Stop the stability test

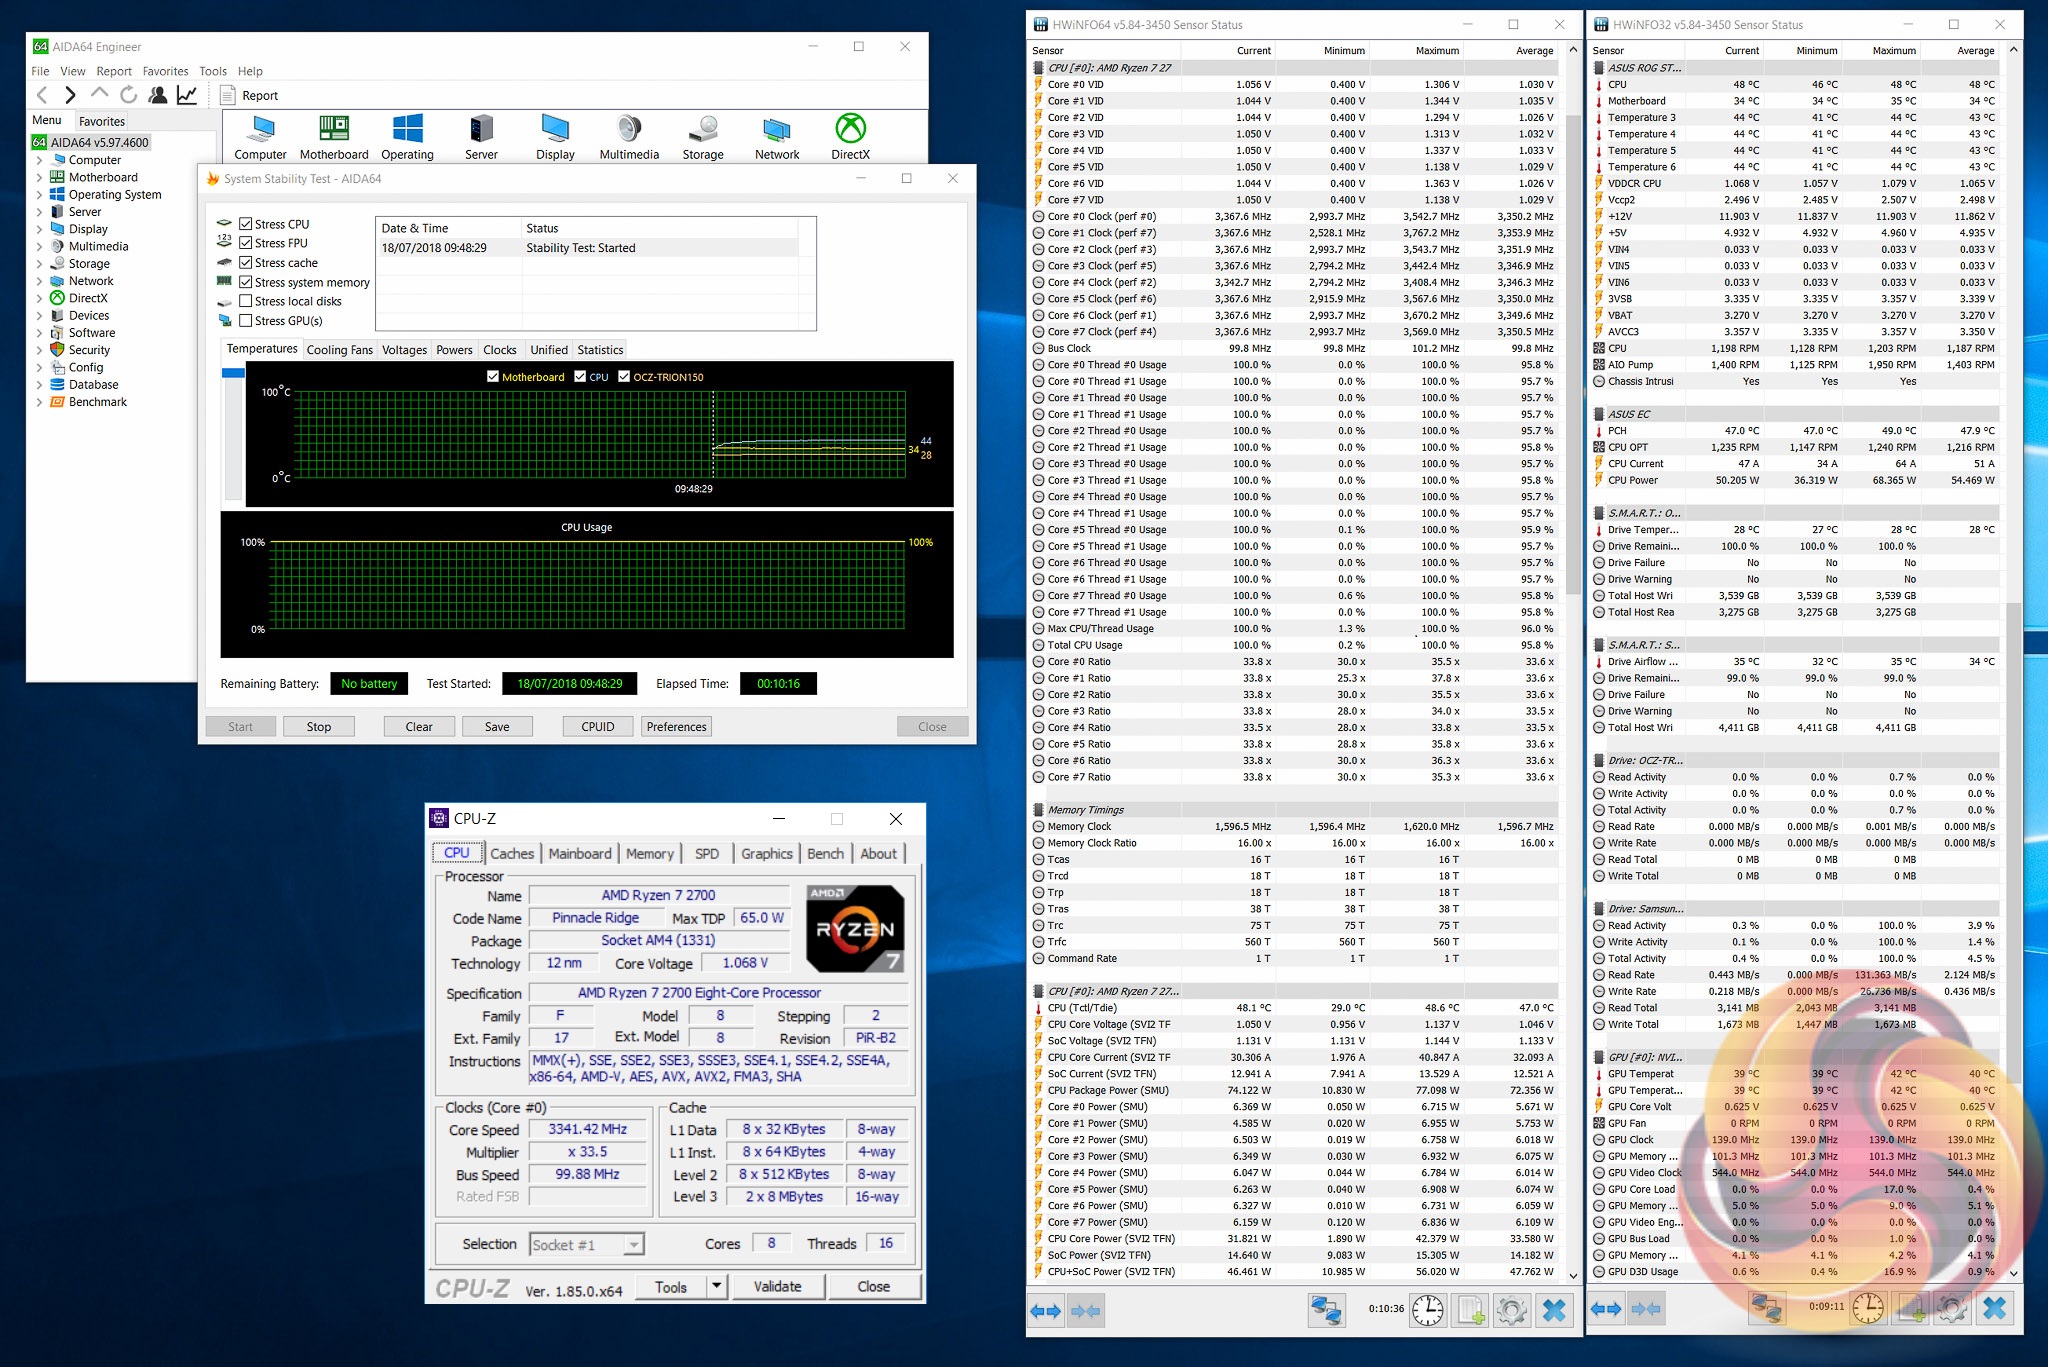tap(318, 727)
